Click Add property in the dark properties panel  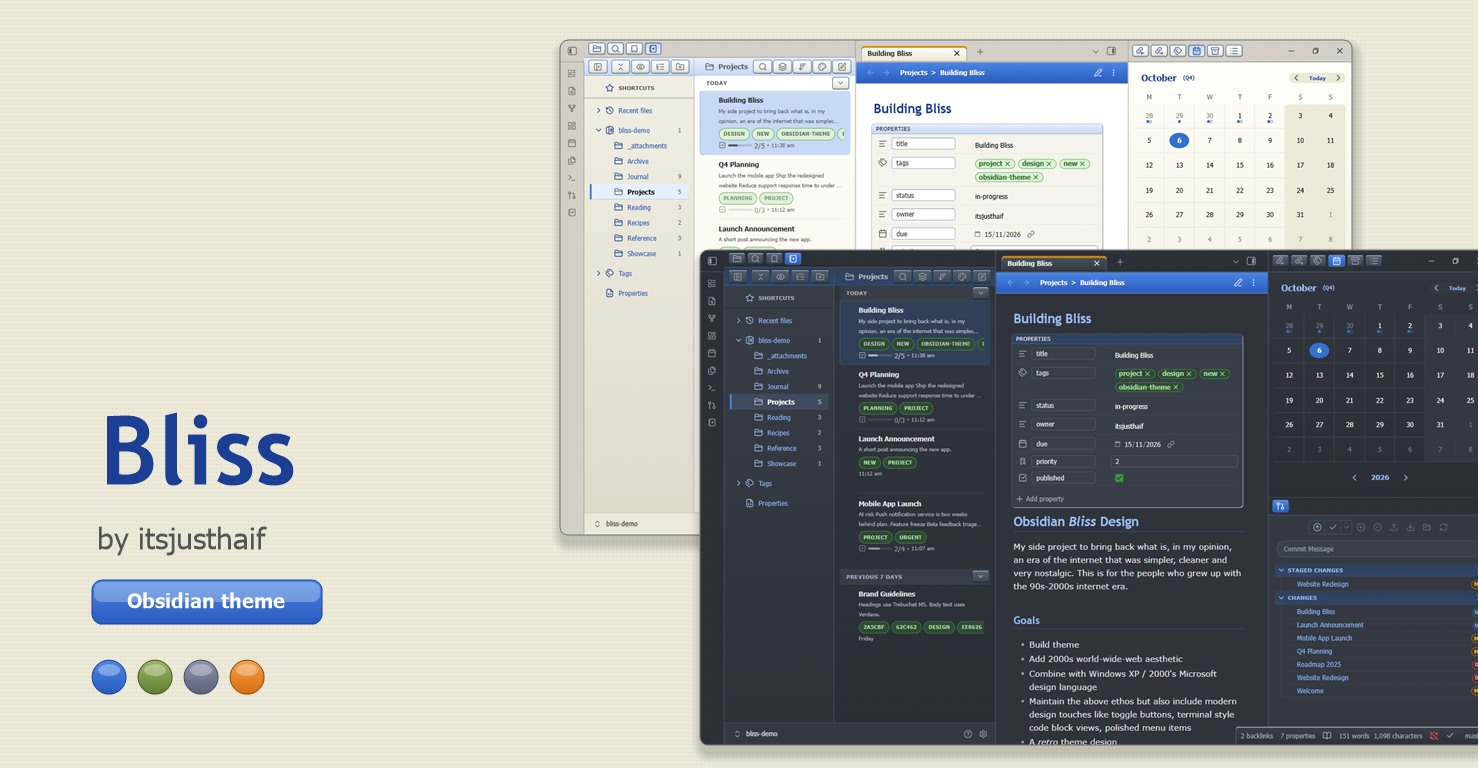coord(1040,499)
